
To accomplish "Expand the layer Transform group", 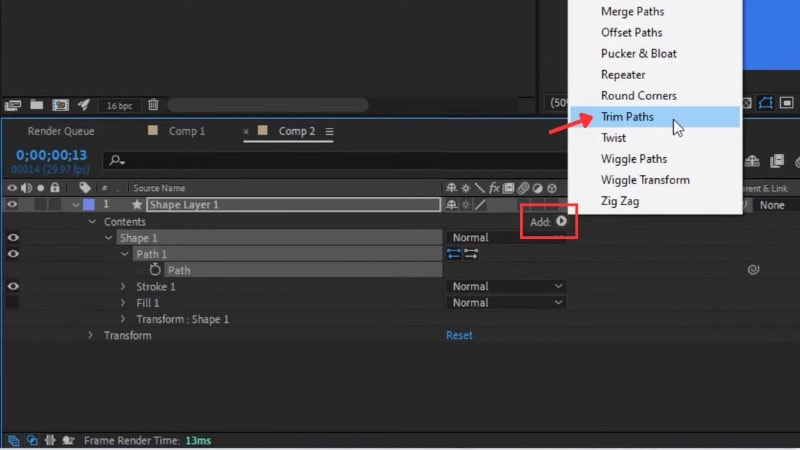I will [90, 336].
